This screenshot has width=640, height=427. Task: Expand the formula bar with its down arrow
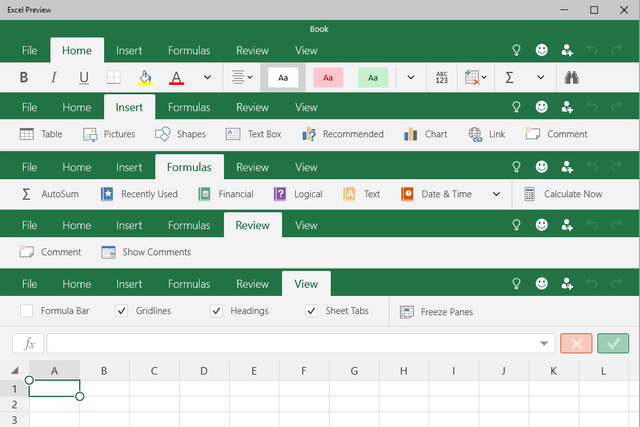tap(544, 343)
